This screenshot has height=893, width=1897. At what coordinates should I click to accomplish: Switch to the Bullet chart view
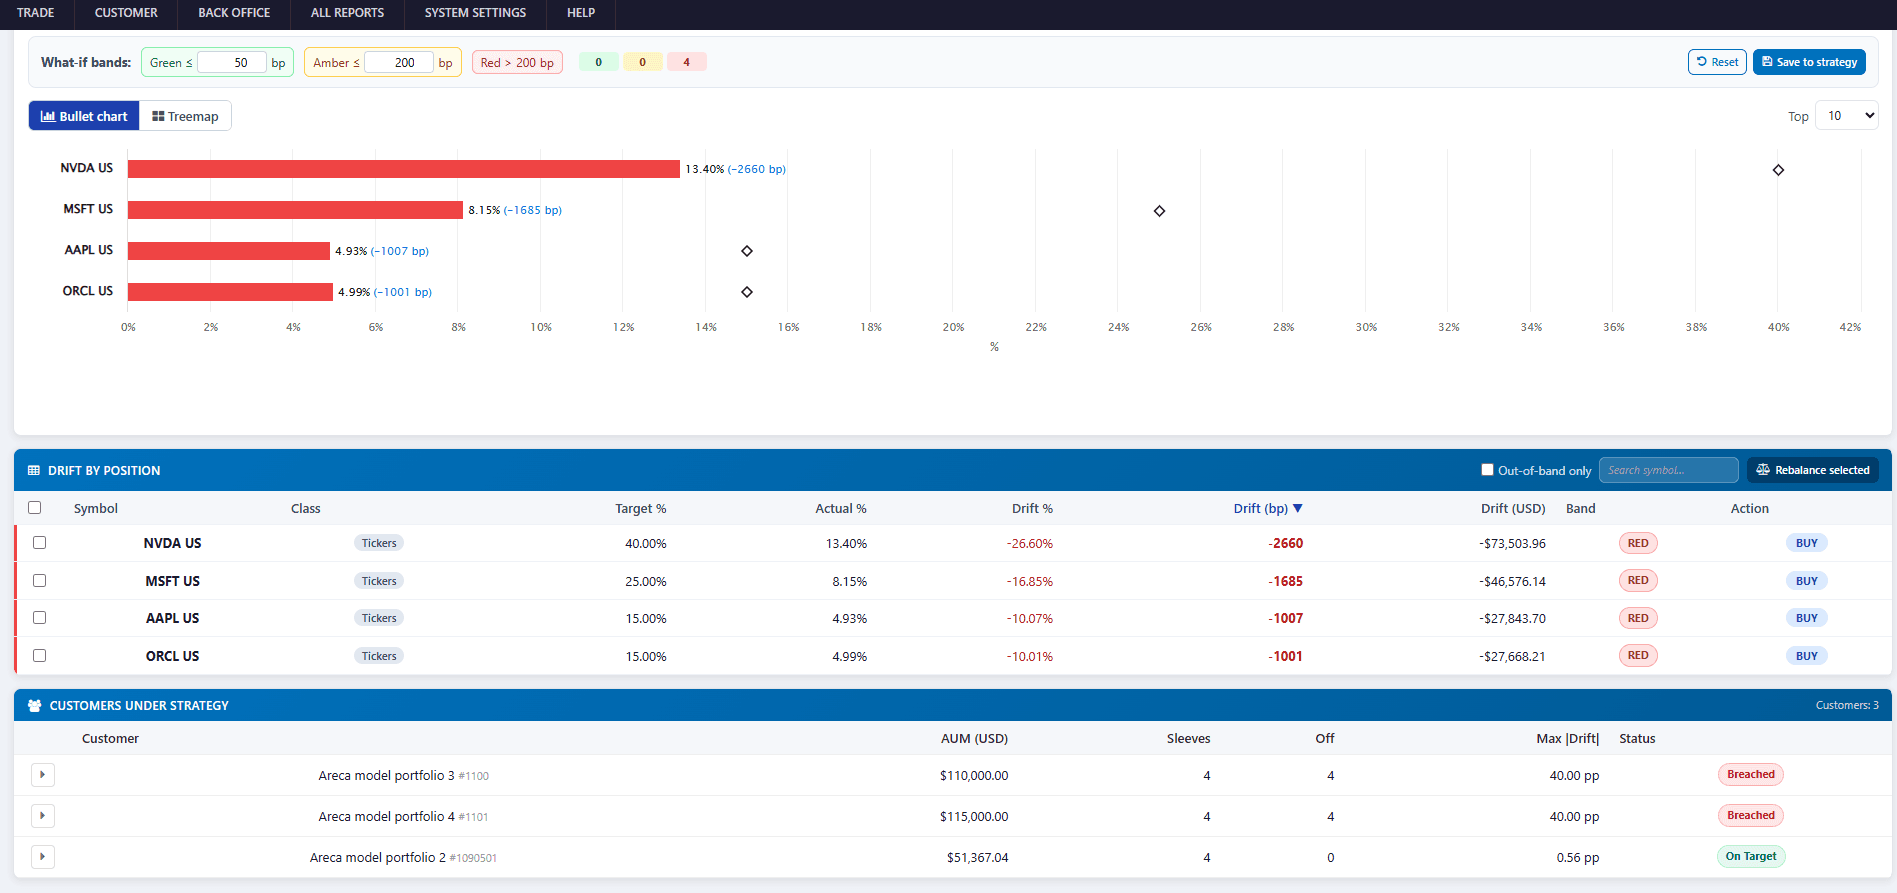click(84, 116)
